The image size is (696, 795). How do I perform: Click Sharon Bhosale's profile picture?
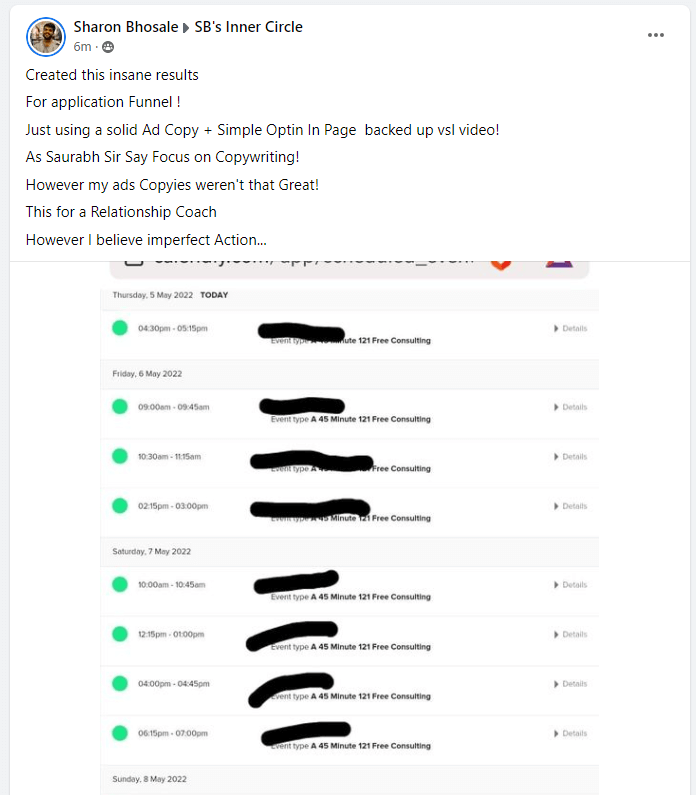coord(46,37)
